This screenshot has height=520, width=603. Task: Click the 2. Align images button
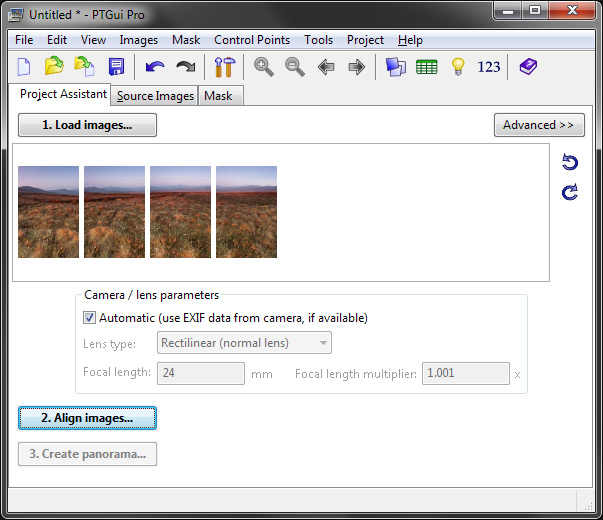(x=87, y=418)
